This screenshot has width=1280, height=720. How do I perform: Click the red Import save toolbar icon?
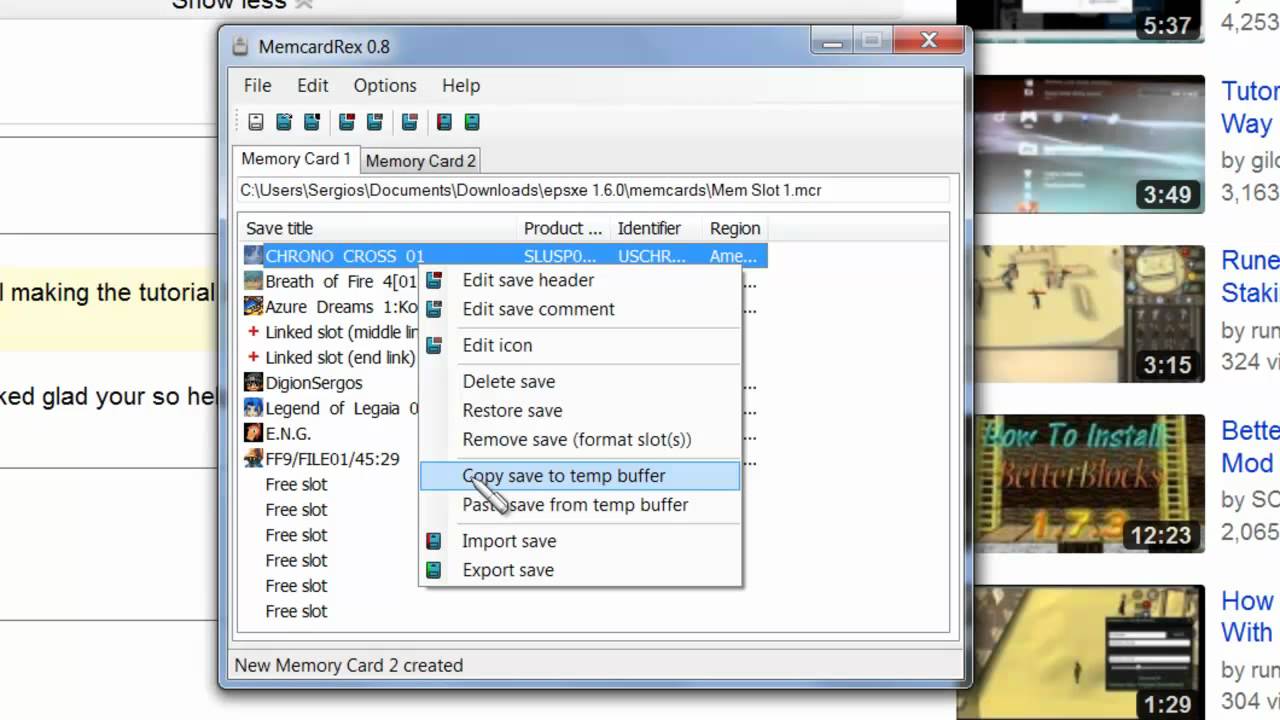[x=444, y=122]
